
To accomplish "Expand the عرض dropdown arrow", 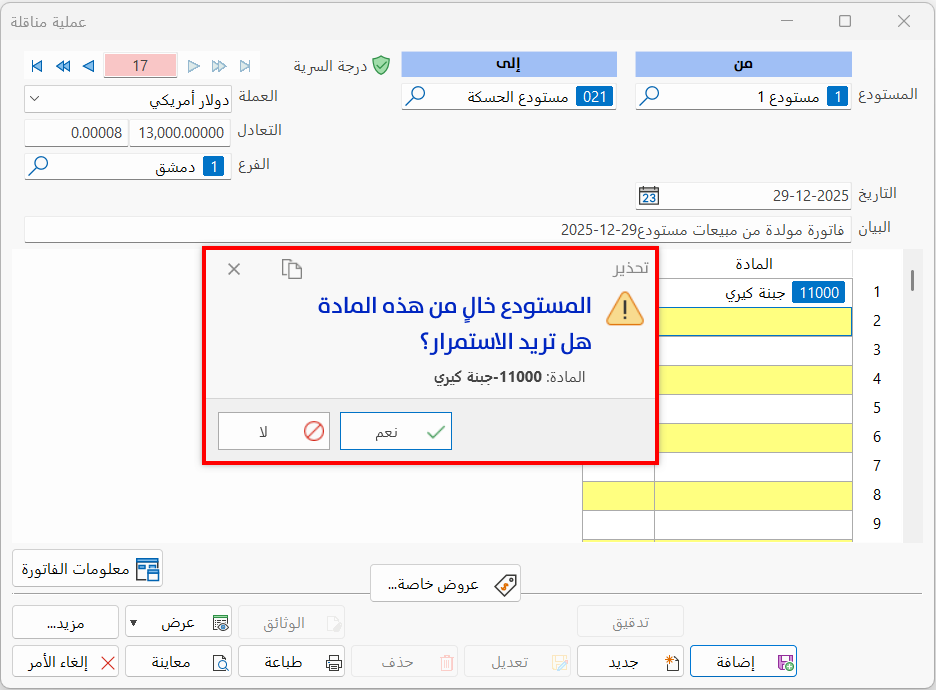I will (x=134, y=623).
